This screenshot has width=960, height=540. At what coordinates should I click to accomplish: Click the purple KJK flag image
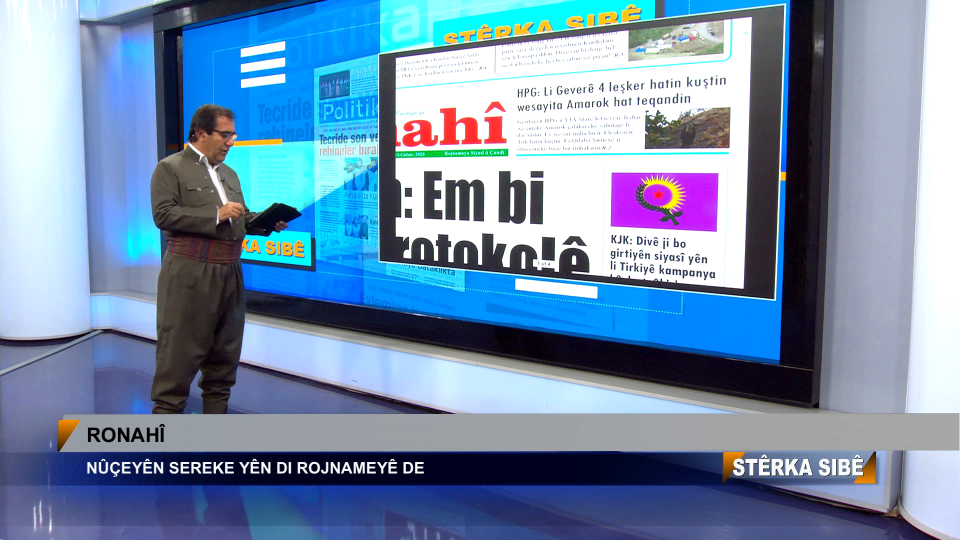tap(664, 201)
